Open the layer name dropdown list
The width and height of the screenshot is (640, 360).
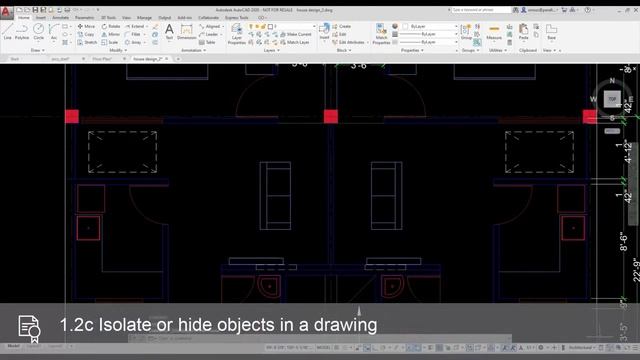[314, 26]
